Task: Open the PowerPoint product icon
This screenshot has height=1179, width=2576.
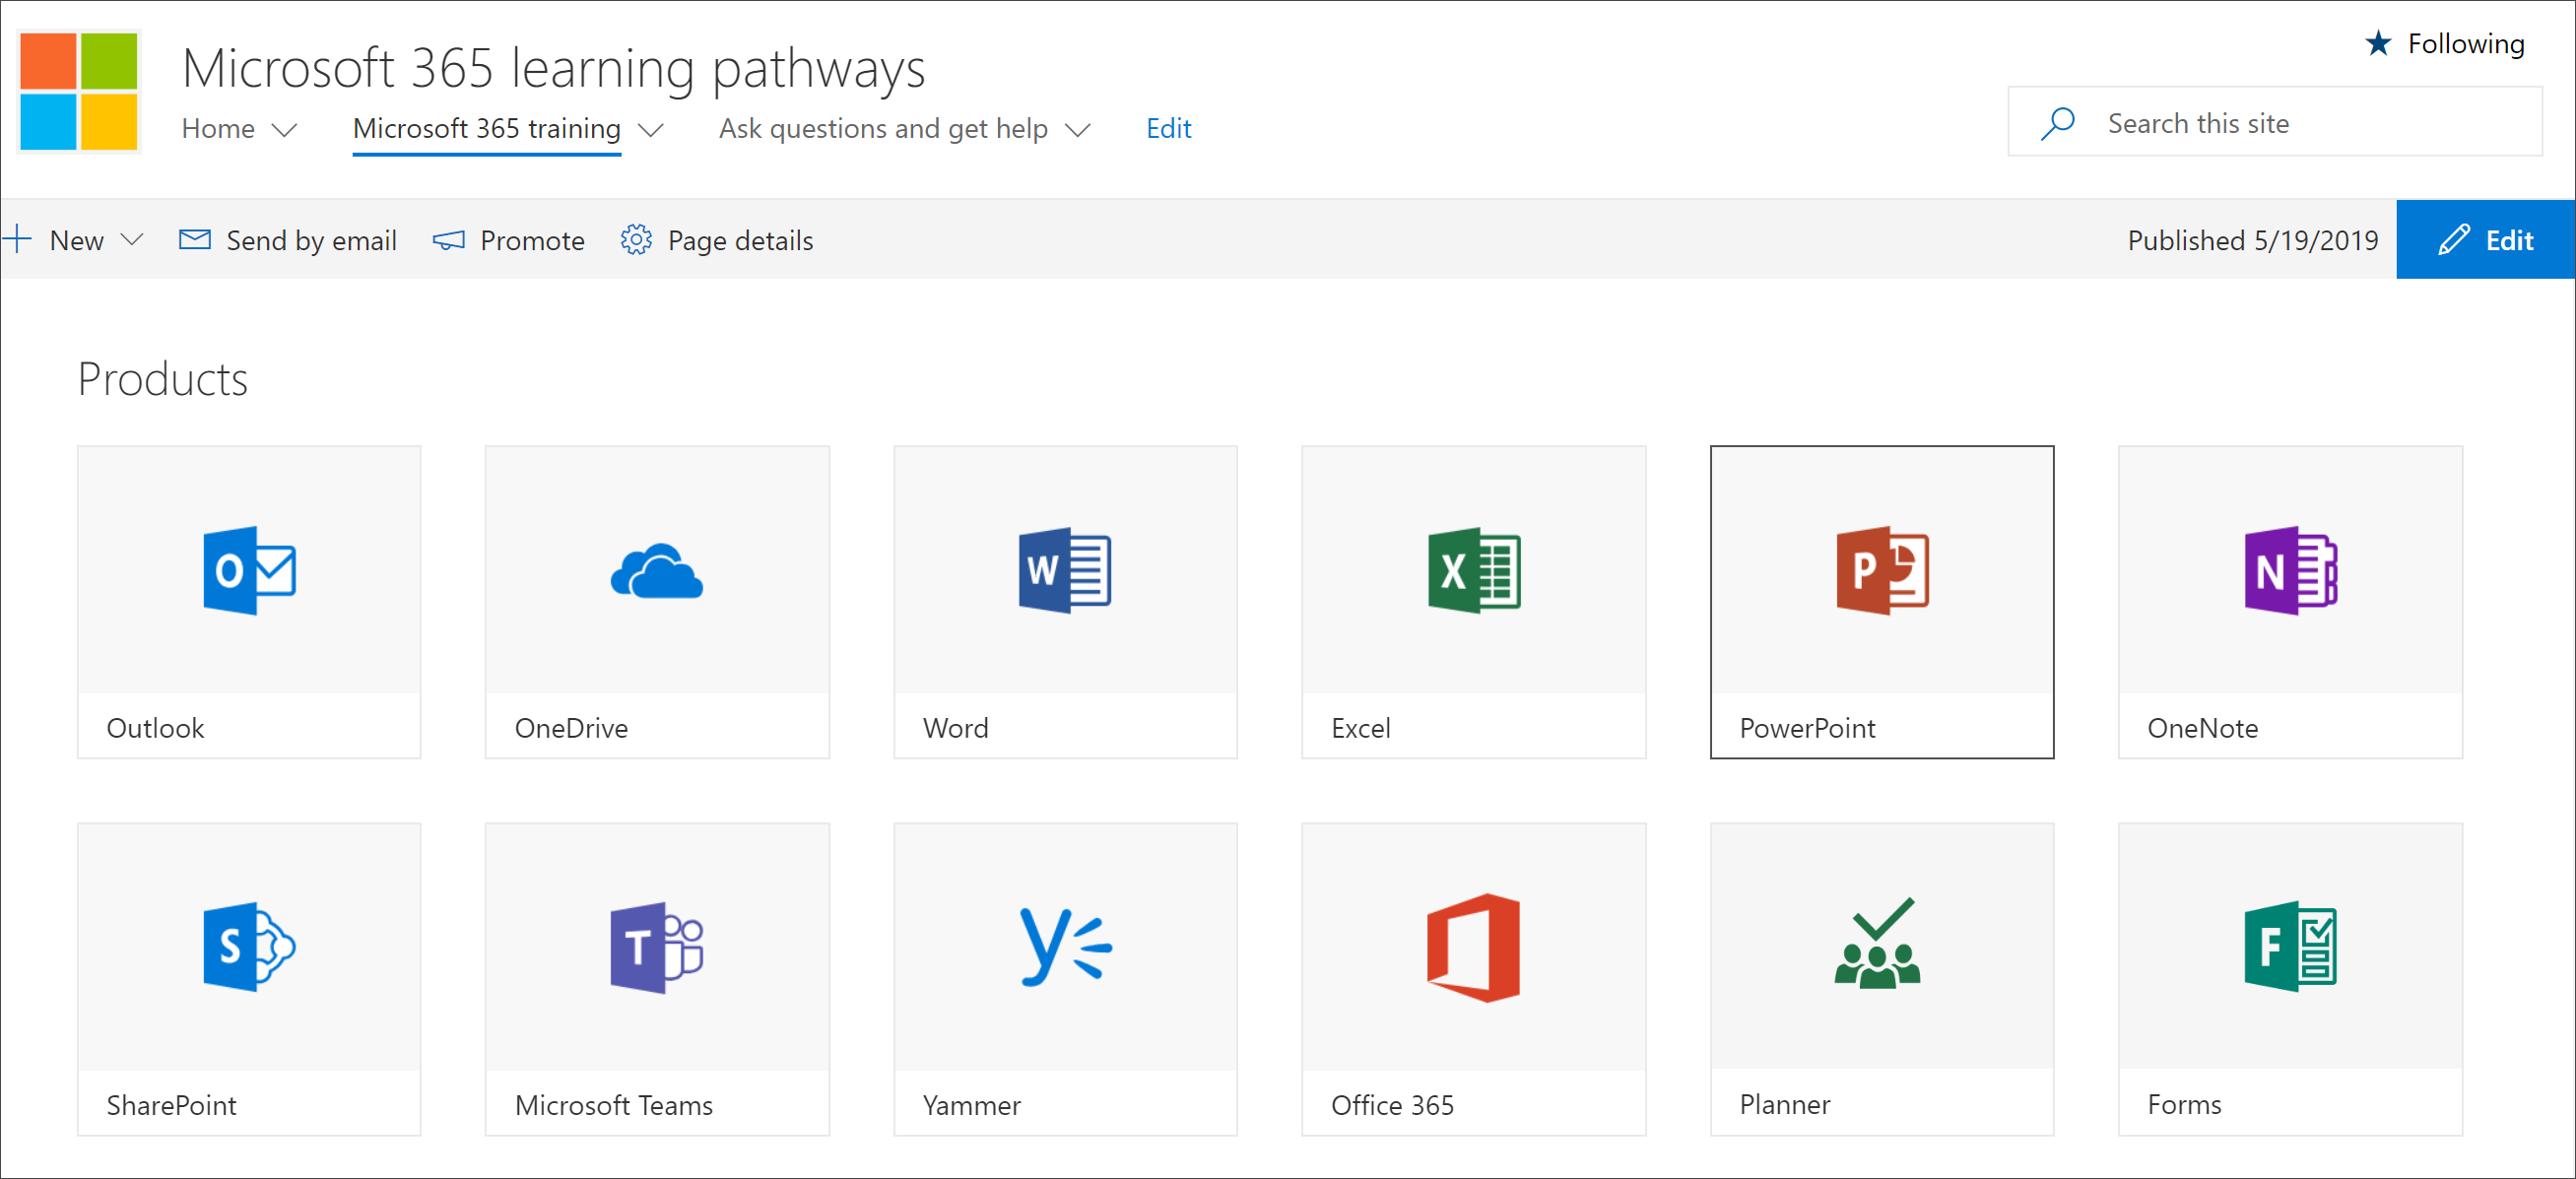Action: (x=1882, y=570)
